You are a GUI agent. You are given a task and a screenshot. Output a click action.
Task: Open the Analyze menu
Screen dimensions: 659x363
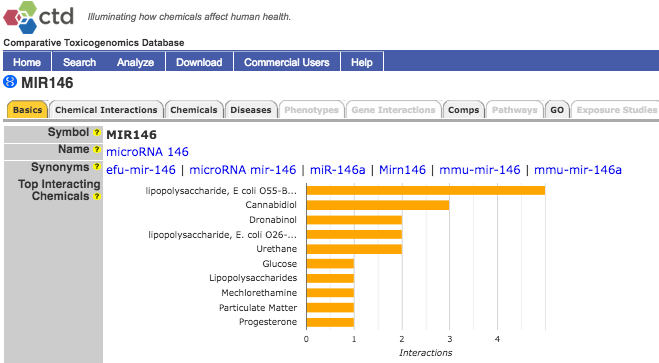(x=135, y=62)
